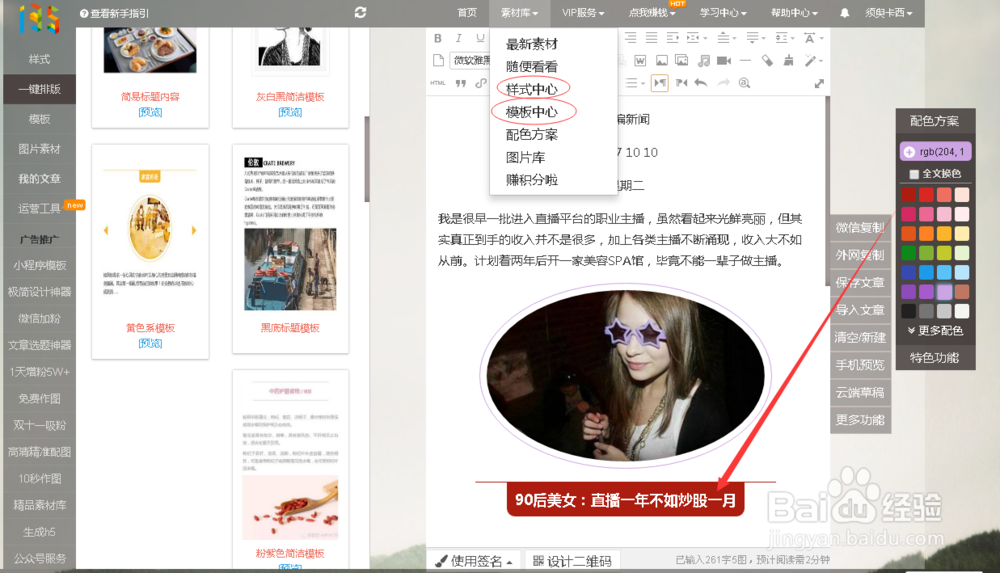1000x573 pixels.
Task: Open 设计二维码 tool
Action: coord(572,561)
